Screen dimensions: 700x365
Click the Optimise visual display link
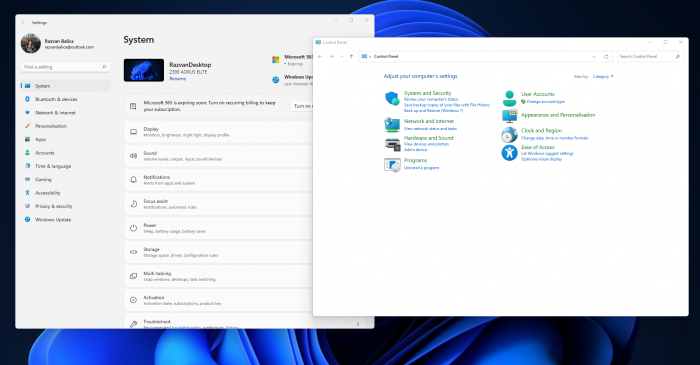542,159
